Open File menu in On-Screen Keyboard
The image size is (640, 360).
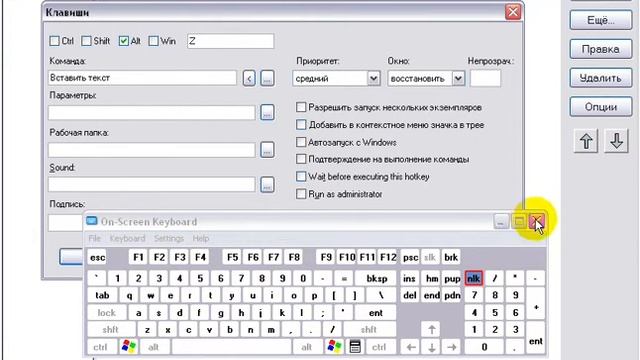pyautogui.click(x=94, y=238)
